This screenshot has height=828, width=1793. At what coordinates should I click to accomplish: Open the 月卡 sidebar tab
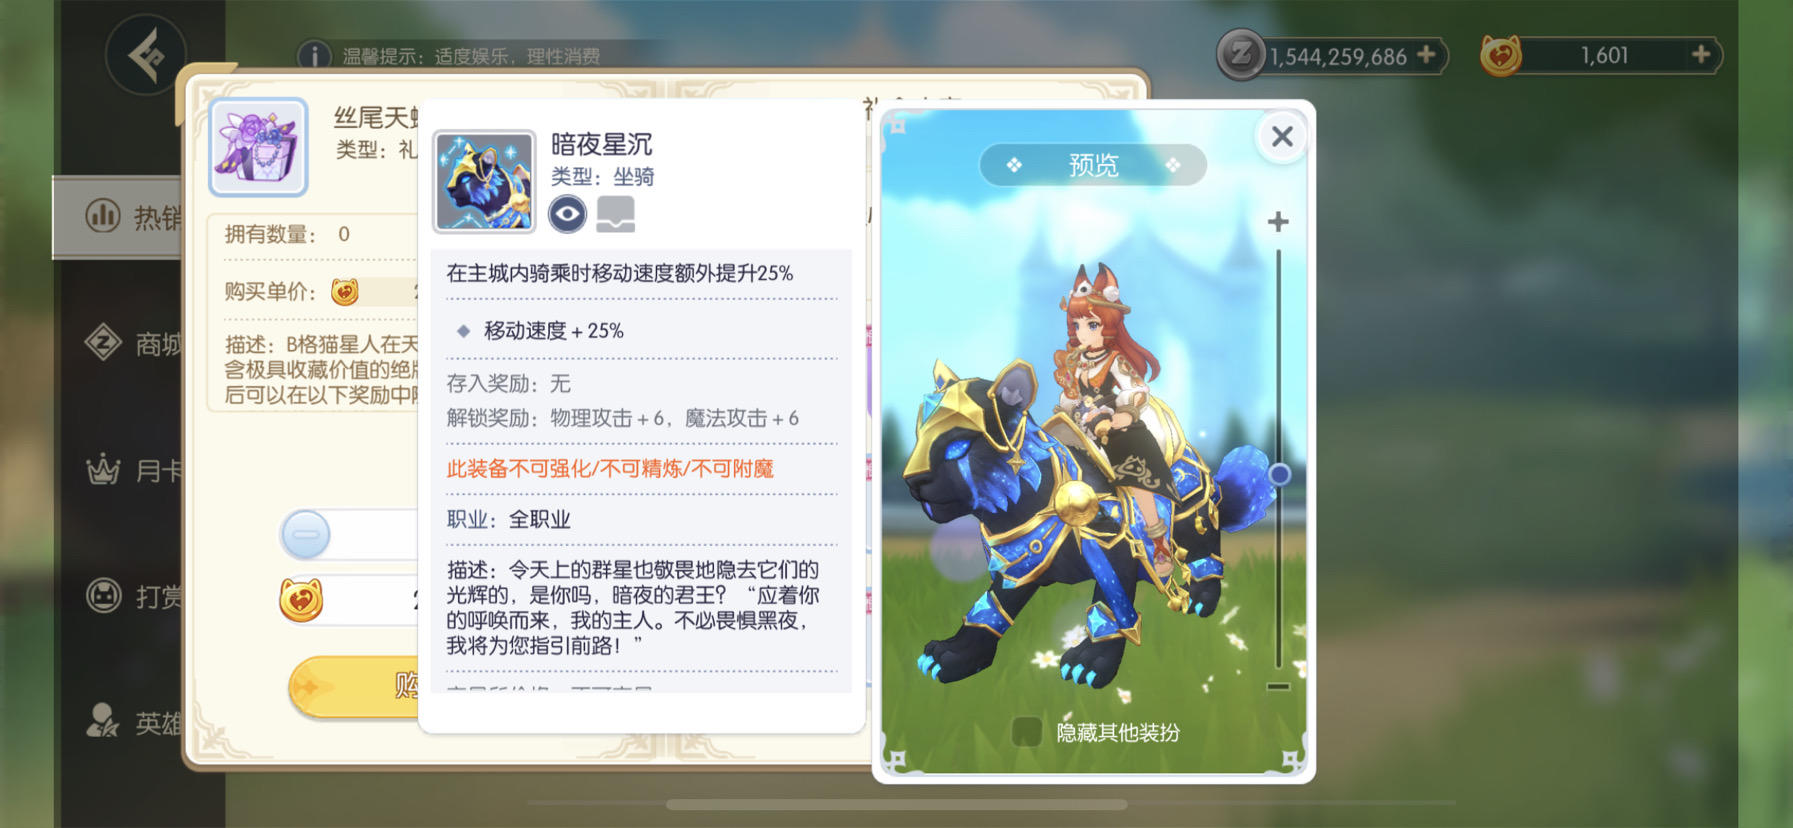(134, 470)
